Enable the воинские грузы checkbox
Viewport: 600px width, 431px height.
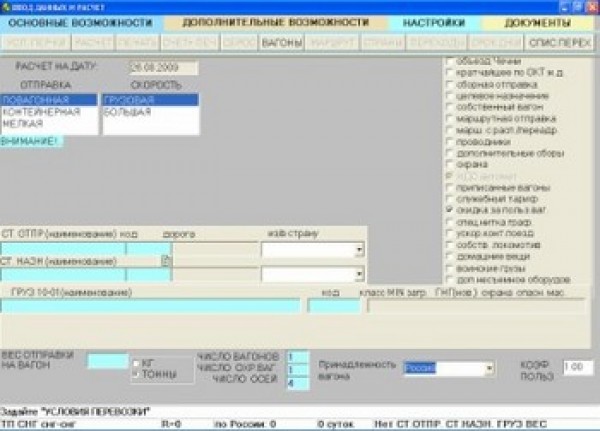450,268
